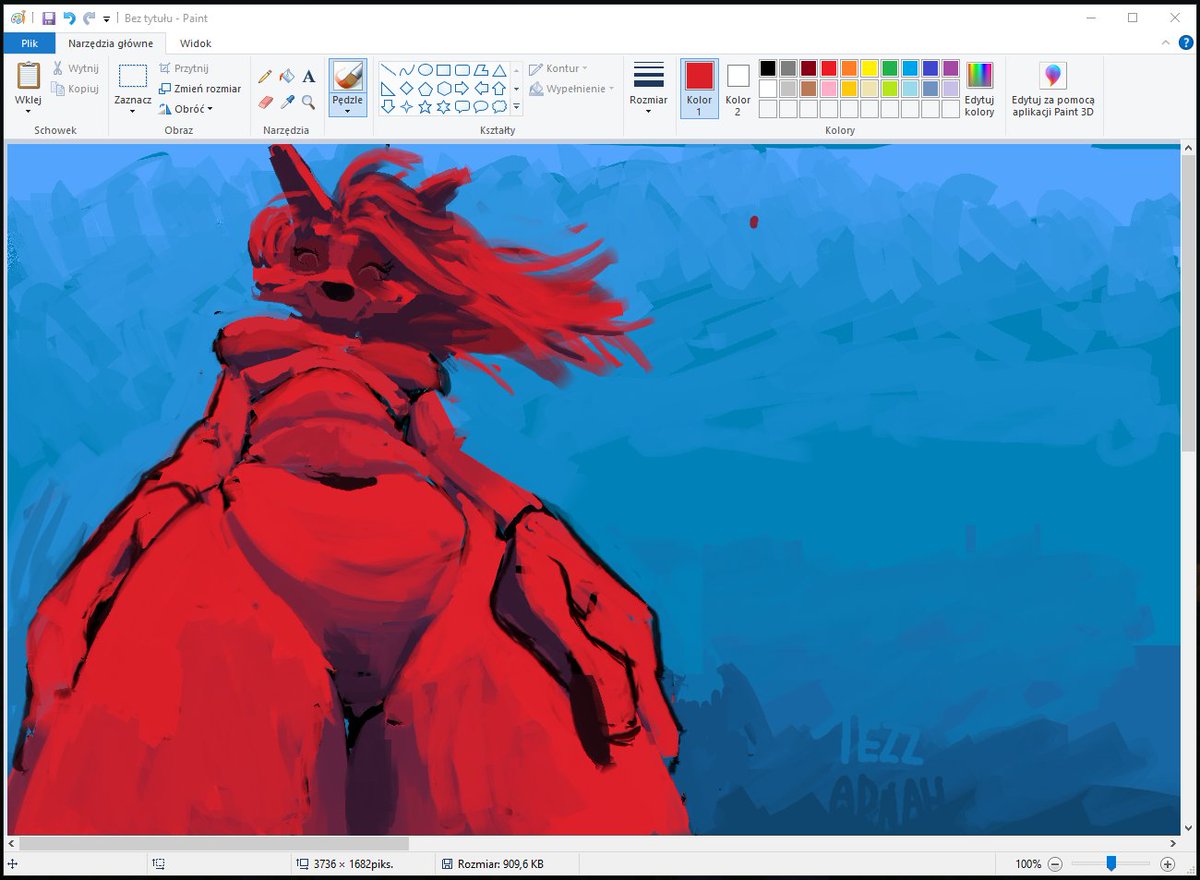Viewport: 1200px width, 880px height.
Task: Switch to the Widok tab
Action: click(x=195, y=43)
